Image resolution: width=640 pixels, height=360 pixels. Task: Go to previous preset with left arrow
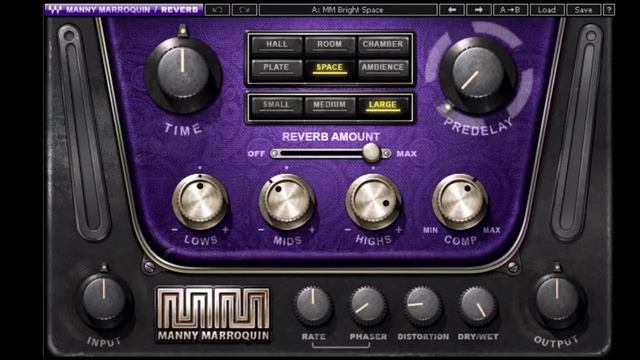click(451, 10)
